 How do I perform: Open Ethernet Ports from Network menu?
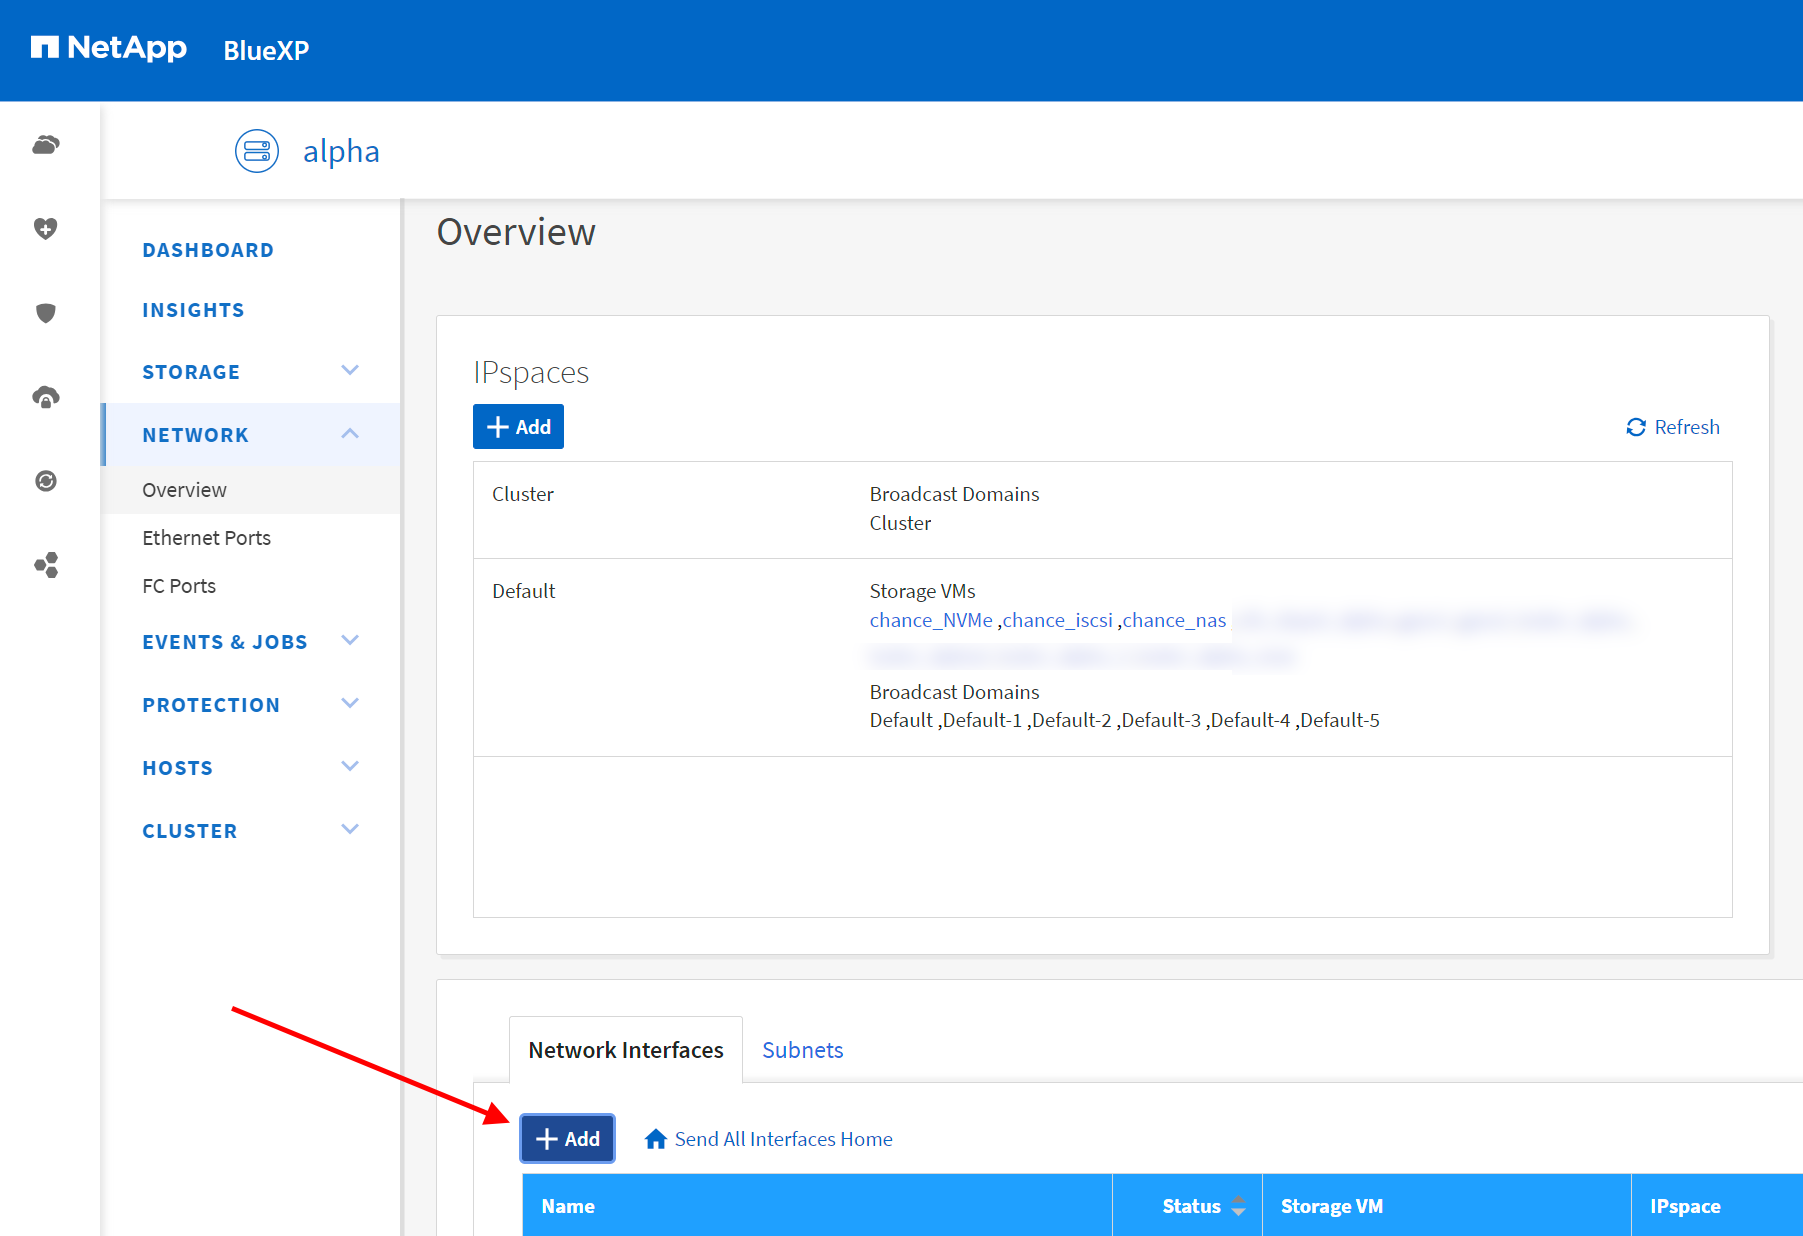[206, 538]
